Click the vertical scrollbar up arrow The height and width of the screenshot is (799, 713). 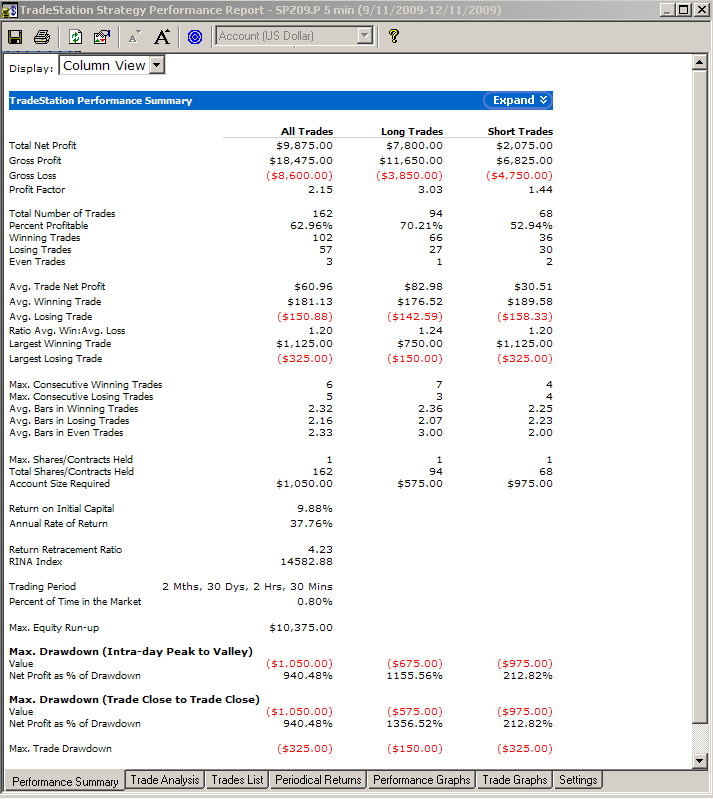coord(700,63)
